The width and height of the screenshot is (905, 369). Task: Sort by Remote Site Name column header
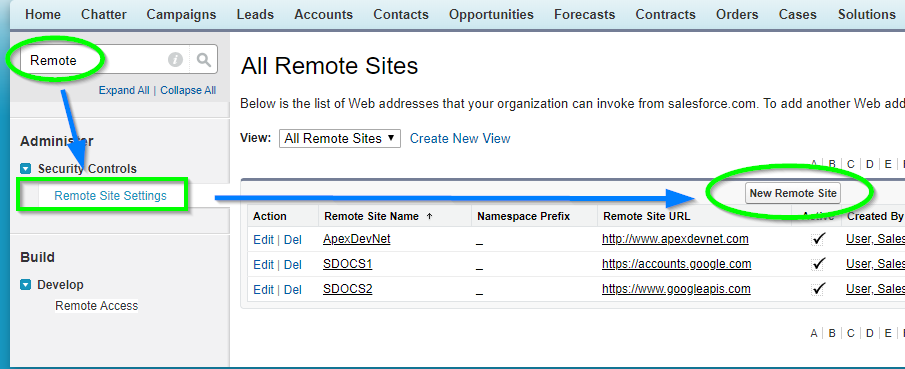372,217
